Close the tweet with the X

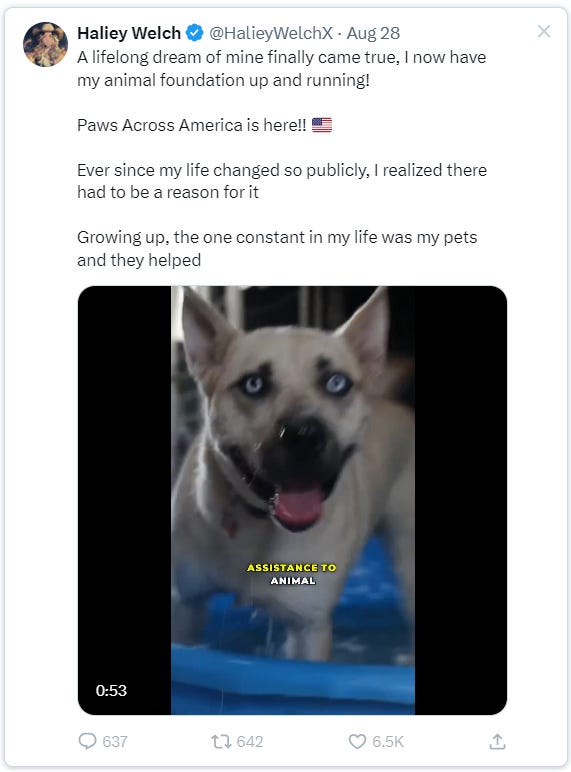tap(544, 32)
